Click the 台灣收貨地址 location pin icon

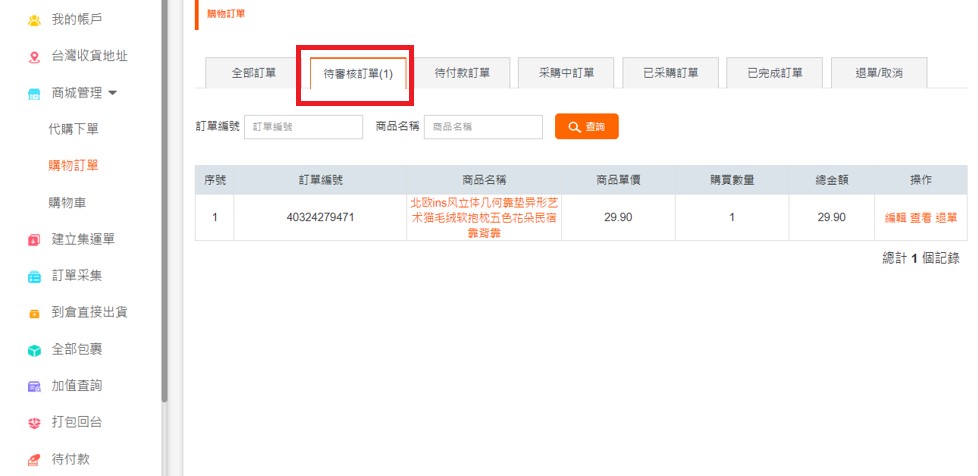point(34,56)
